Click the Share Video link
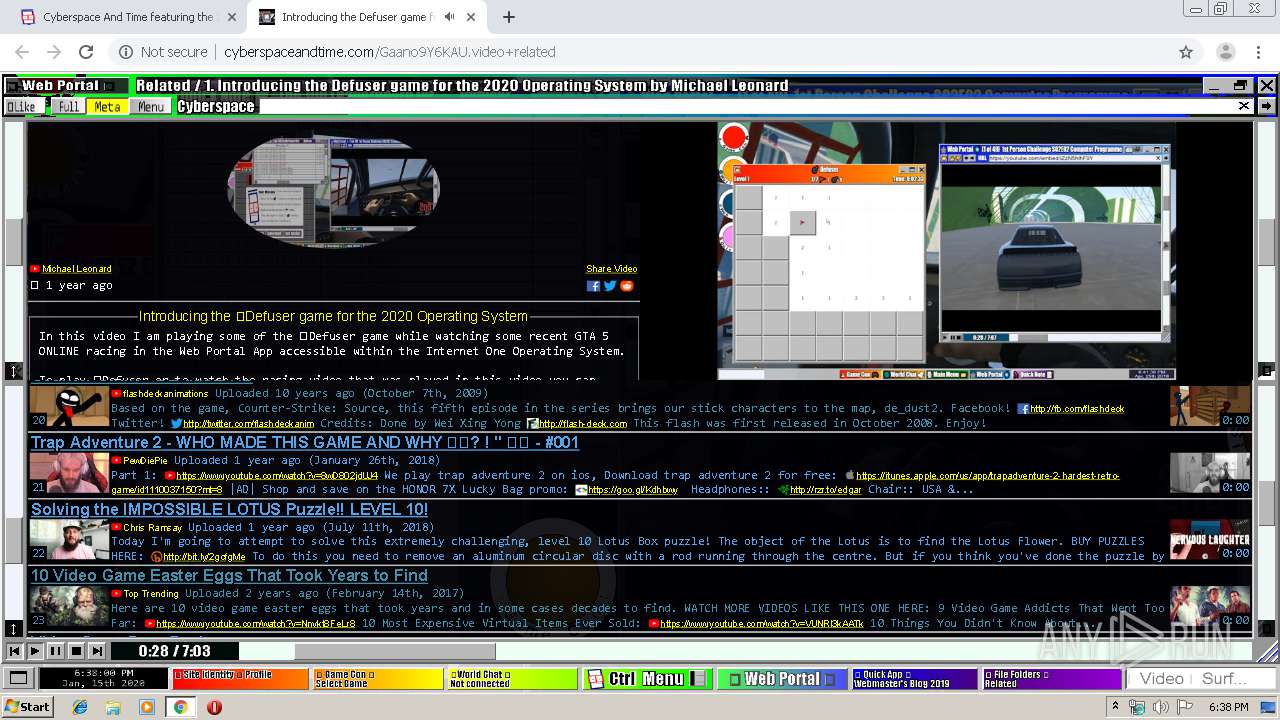 (611, 269)
